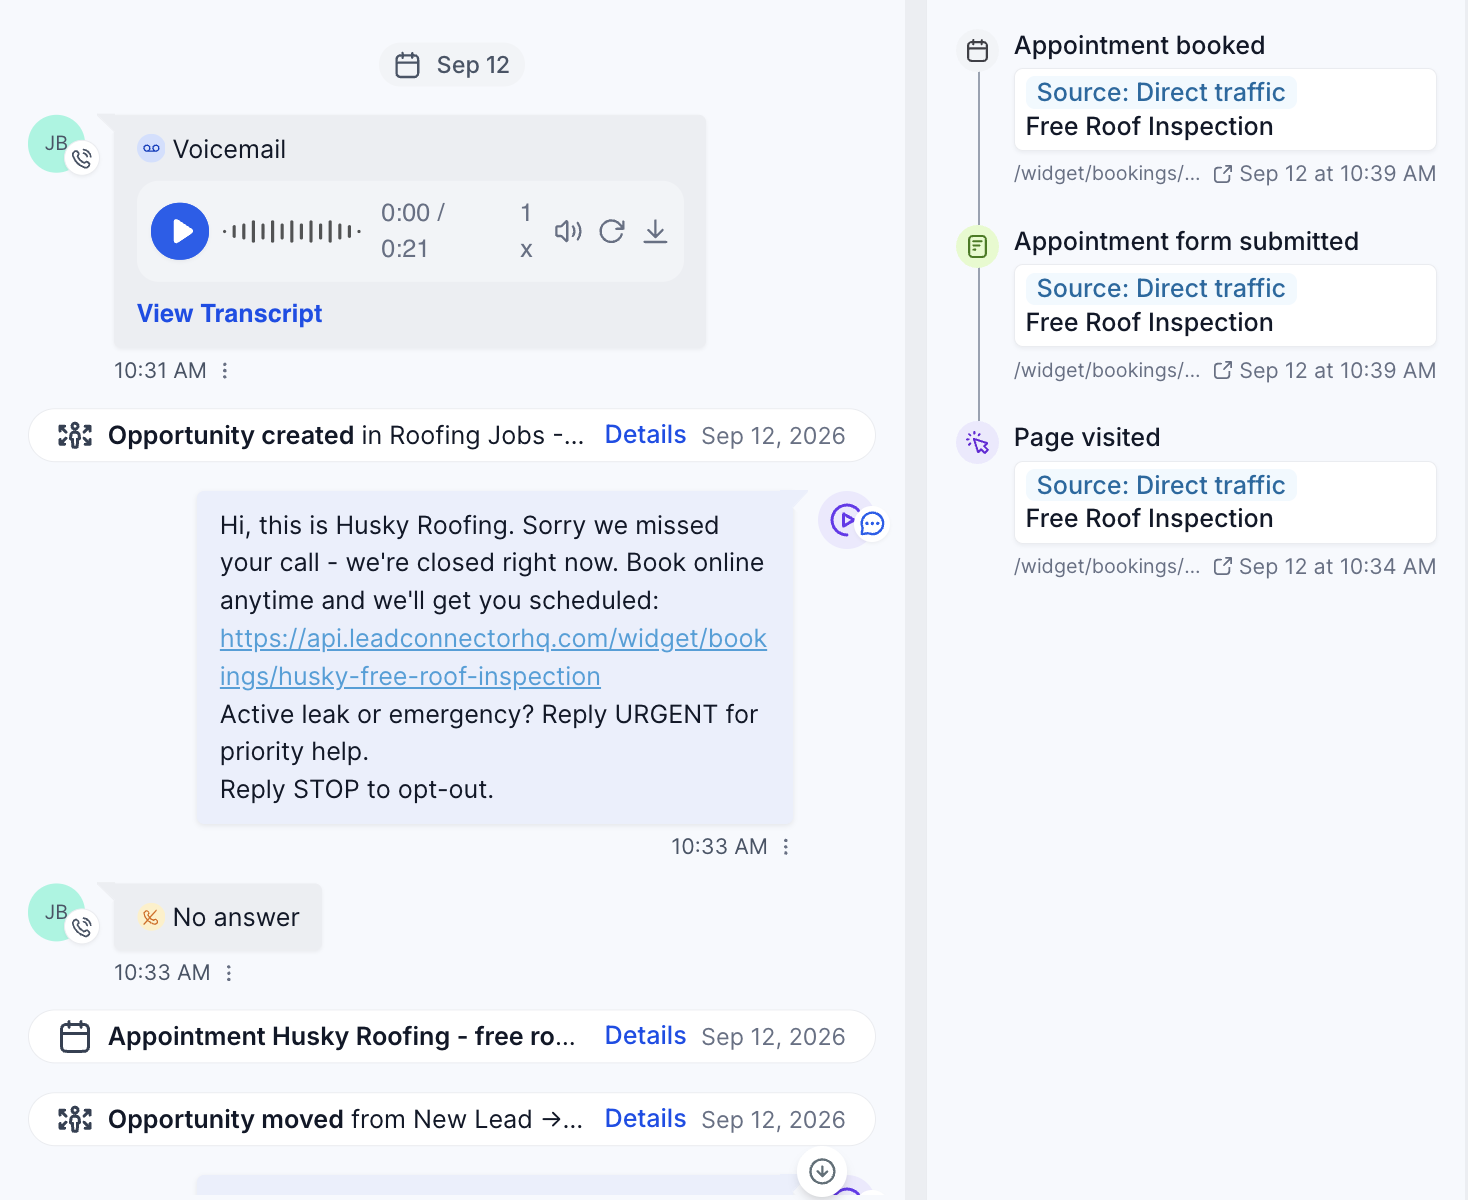The image size is (1468, 1200).
Task: Click Source: Direct traffic tag under Appointment form submitted
Action: (x=1161, y=288)
